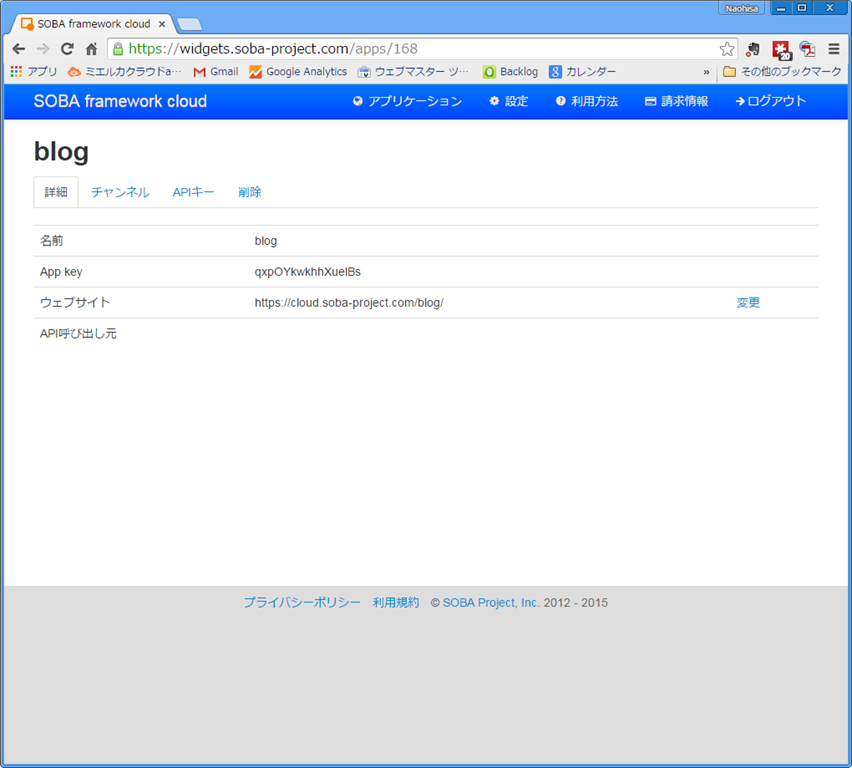This screenshot has width=852, height=768.
Task: Click the 変更 link for website
Action: pos(748,303)
